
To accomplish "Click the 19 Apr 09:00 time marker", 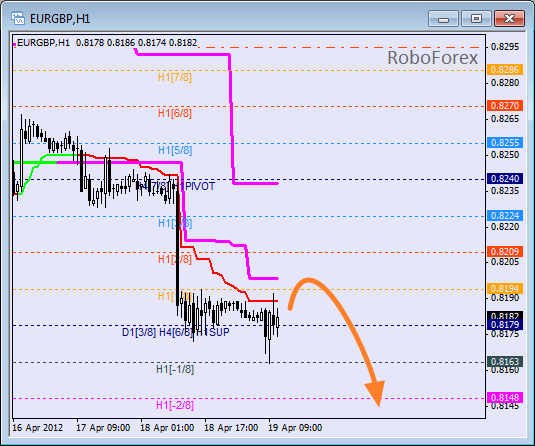I will click(x=295, y=428).
